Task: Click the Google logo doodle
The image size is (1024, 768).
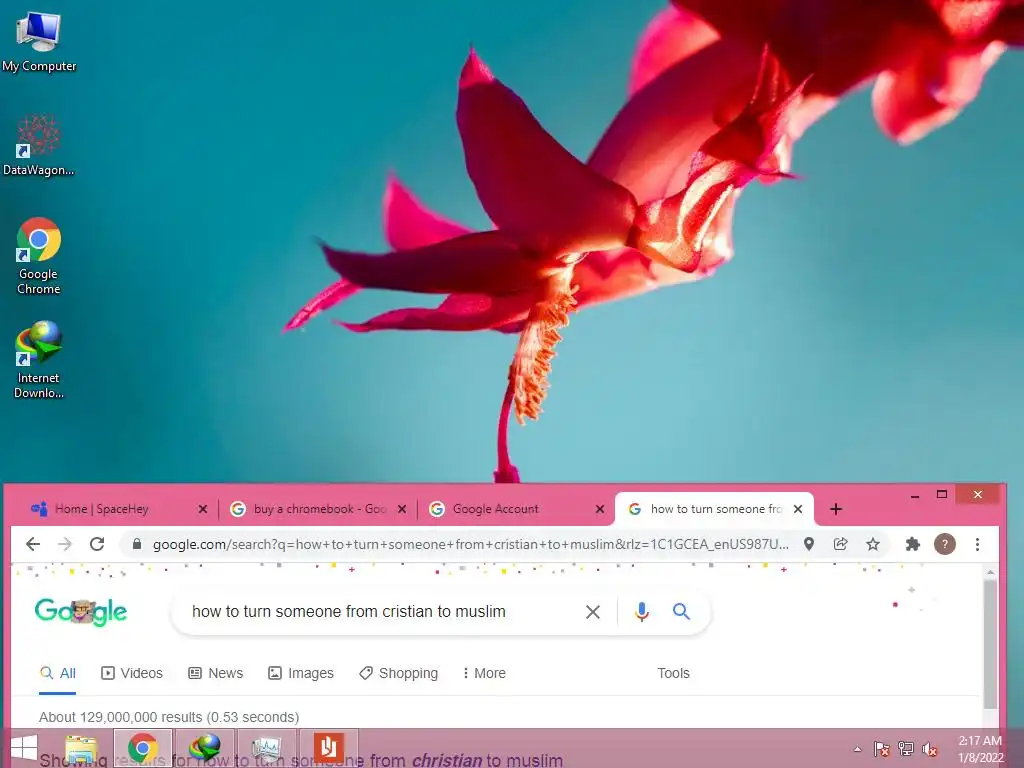Action: pos(80,612)
